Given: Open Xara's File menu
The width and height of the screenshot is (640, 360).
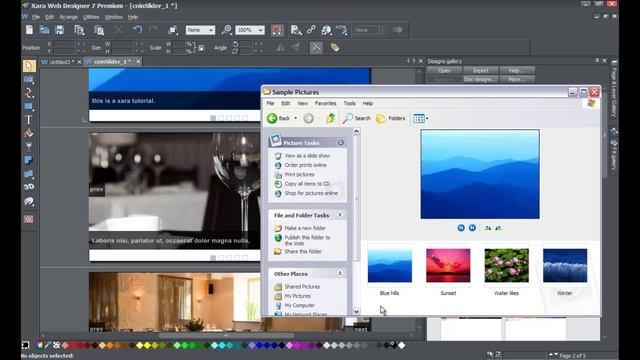Looking at the screenshot, I should (x=36, y=17).
